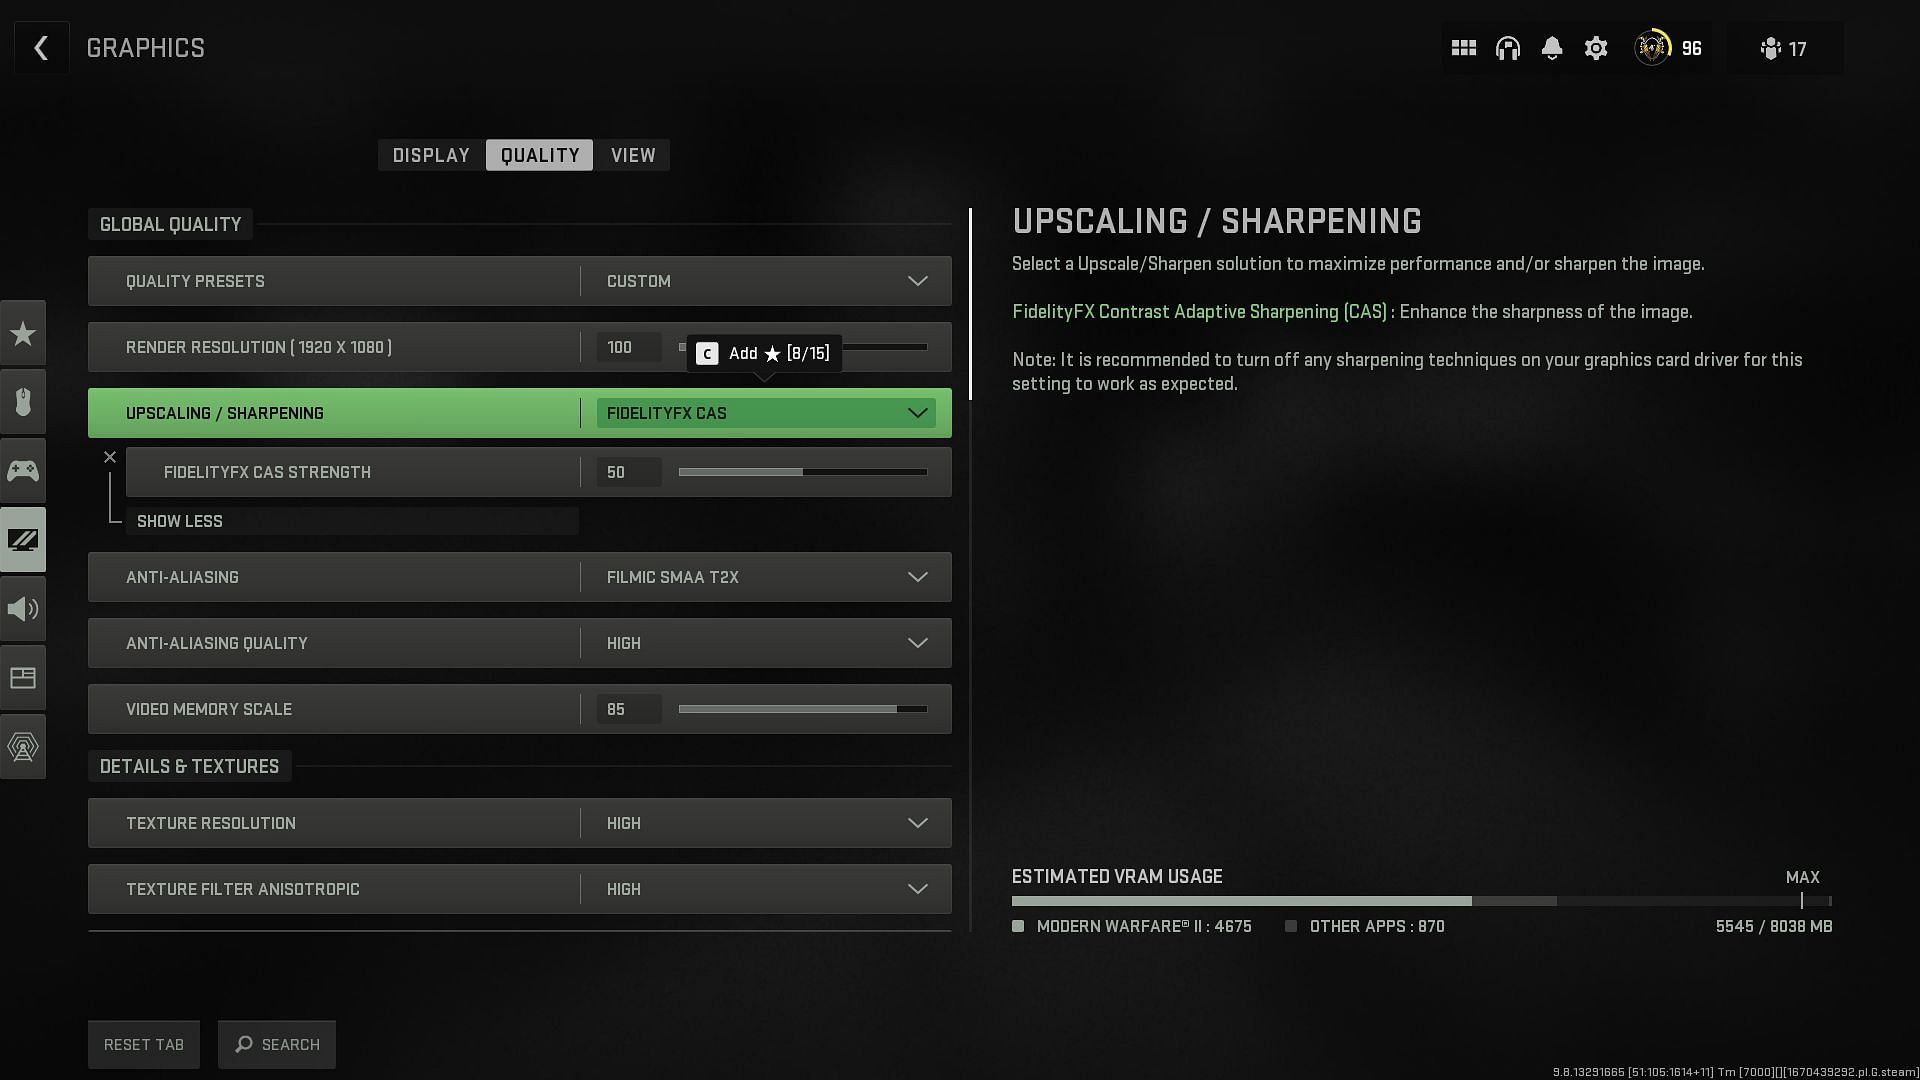Open Keyboard & Mouse settings sidebar icon
Image resolution: width=1920 pixels, height=1080 pixels.
pyautogui.click(x=23, y=402)
